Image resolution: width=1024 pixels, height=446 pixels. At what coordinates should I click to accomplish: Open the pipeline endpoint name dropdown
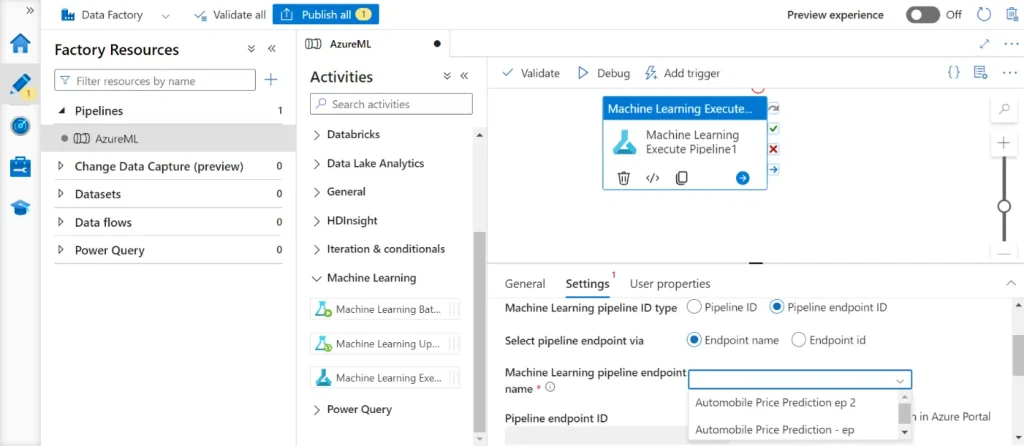click(800, 379)
